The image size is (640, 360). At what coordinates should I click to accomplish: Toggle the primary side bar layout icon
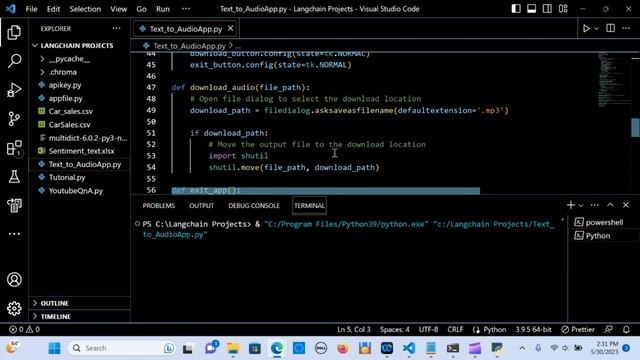[x=516, y=9]
